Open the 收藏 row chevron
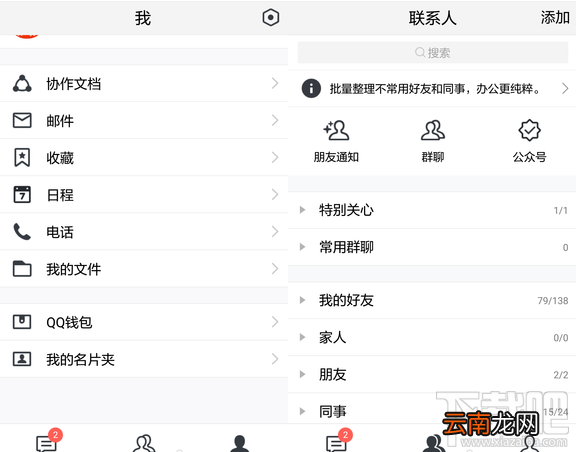 point(275,157)
